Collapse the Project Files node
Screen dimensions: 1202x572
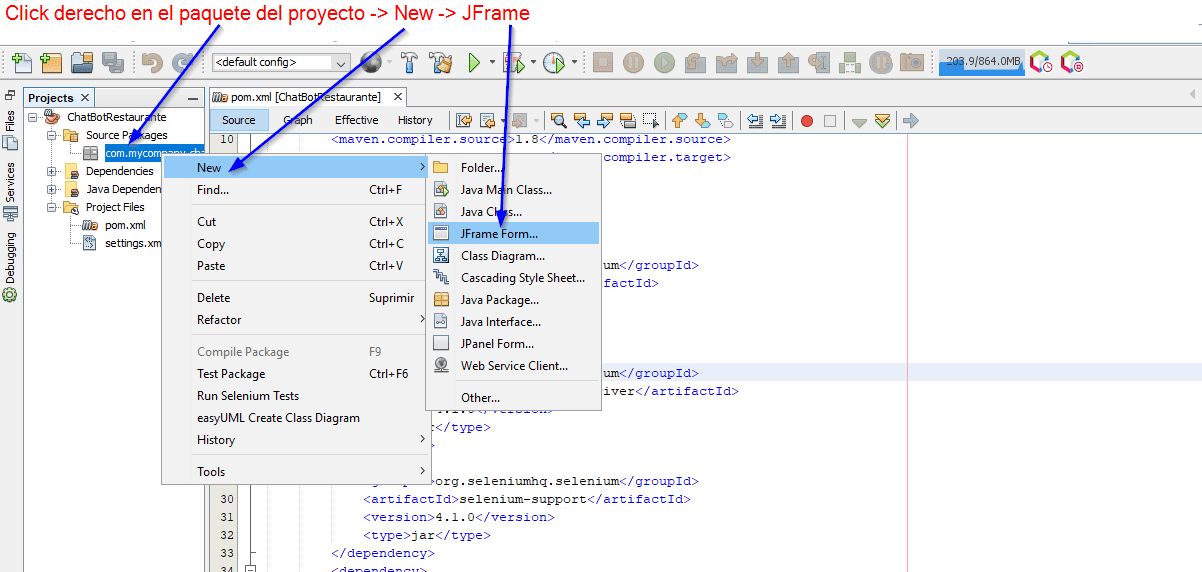click(x=52, y=207)
